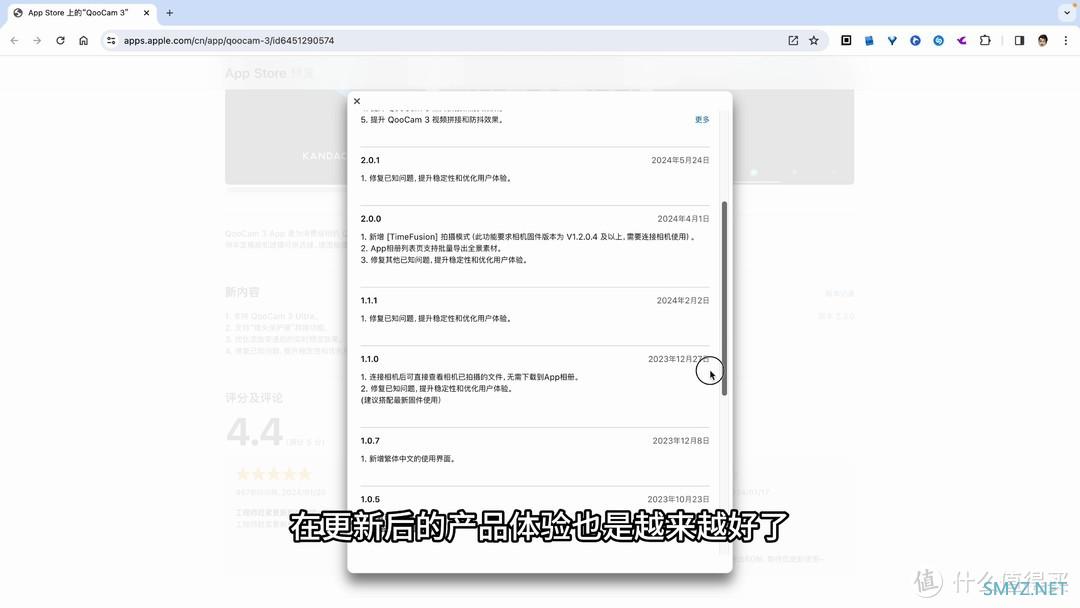This screenshot has height=608, width=1080.
Task: Toggle the browser side panel
Action: (x=1019, y=41)
